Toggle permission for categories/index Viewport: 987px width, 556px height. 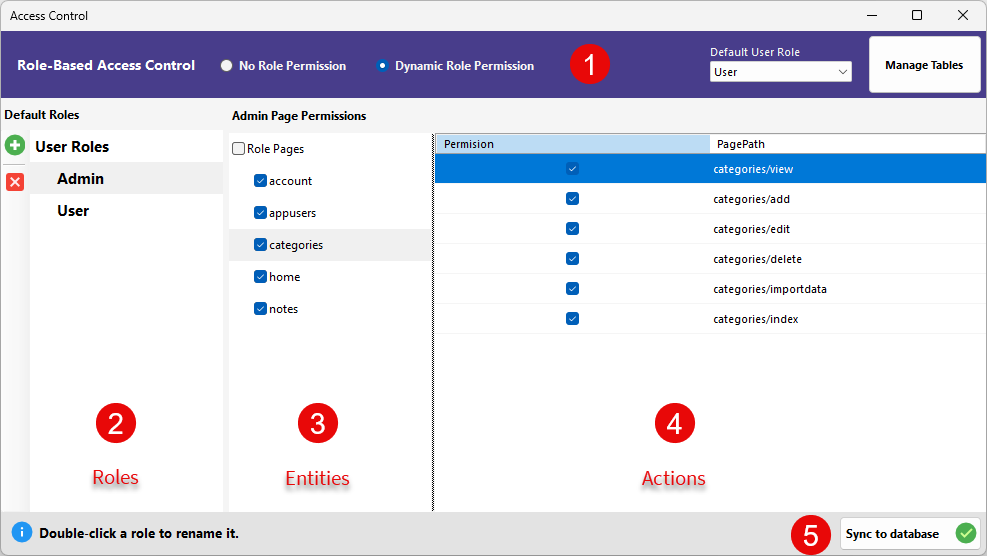pos(572,319)
